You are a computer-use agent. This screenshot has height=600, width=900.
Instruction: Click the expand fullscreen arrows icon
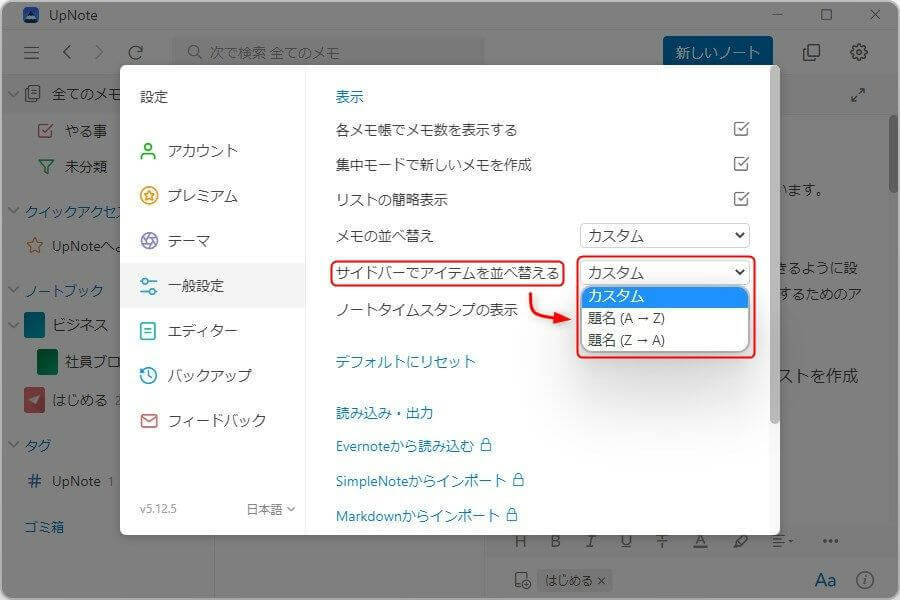click(x=858, y=95)
